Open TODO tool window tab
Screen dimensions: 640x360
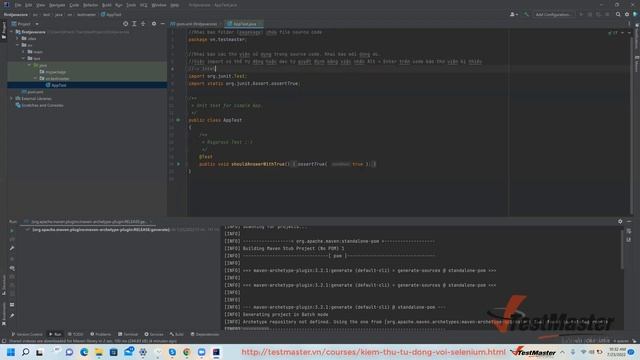(76, 334)
